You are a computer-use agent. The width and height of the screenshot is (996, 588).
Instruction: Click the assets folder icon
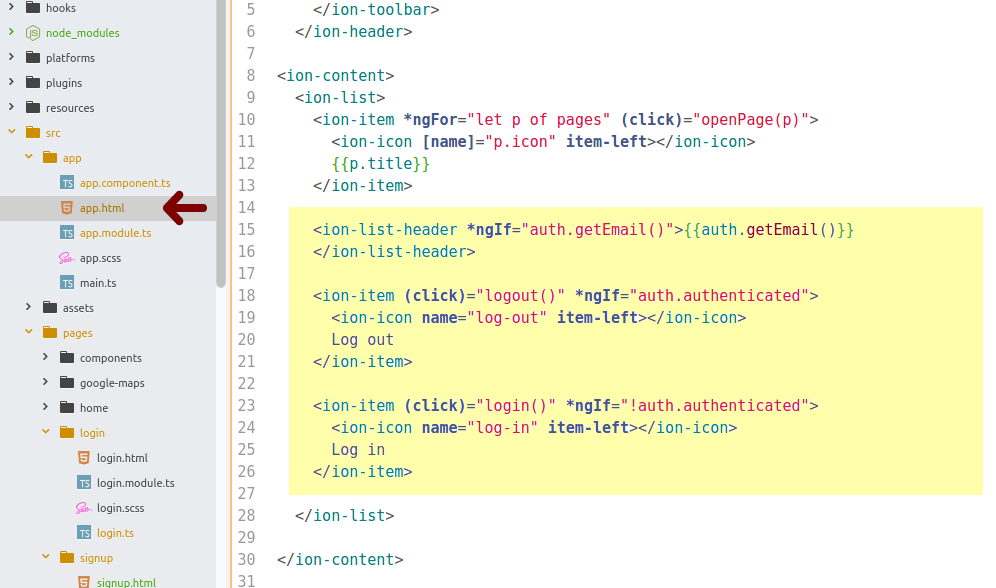50,307
